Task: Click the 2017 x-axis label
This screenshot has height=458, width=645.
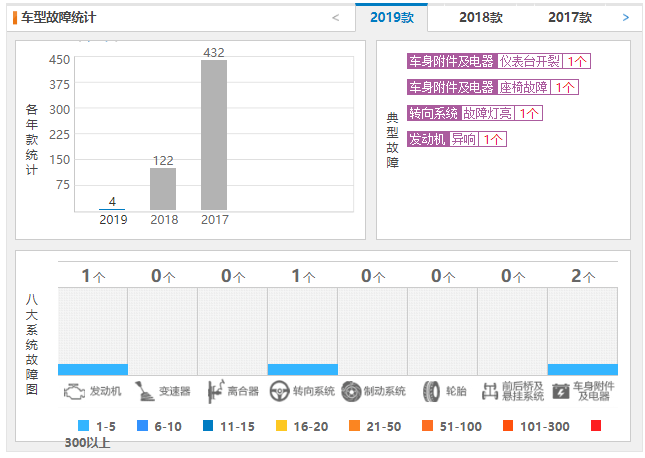Action: click(215, 220)
